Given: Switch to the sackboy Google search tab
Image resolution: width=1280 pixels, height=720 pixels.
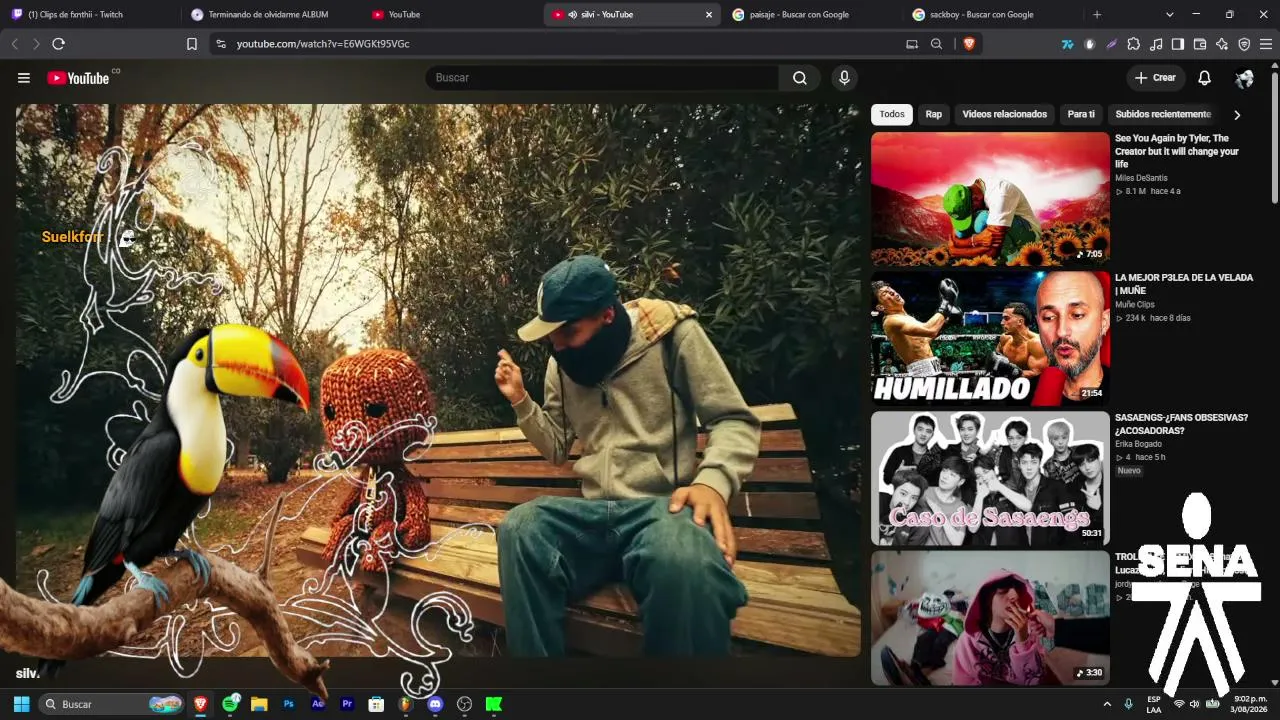Looking at the screenshot, I should [x=990, y=15].
